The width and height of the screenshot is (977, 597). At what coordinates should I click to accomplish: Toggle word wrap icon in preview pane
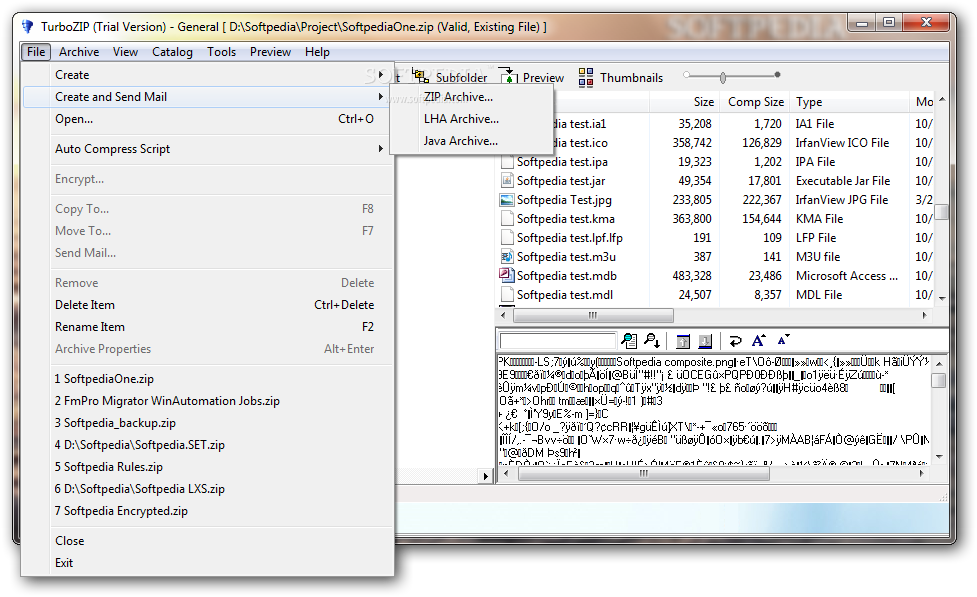(735, 341)
